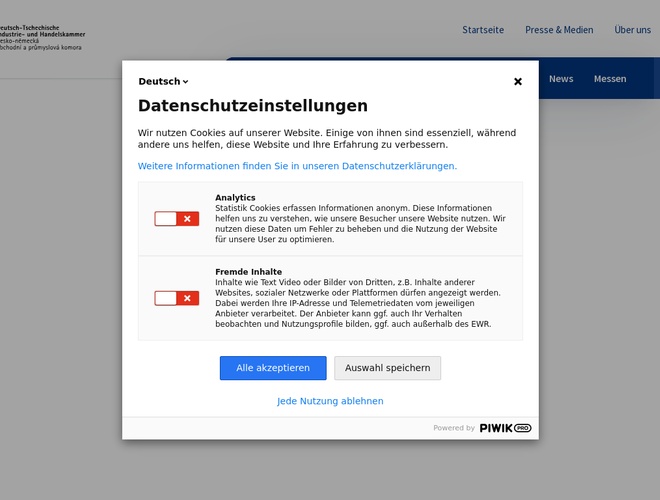Click the Fremde Inhalte description text
Image resolution: width=660 pixels, height=500 pixels.
coord(357,303)
